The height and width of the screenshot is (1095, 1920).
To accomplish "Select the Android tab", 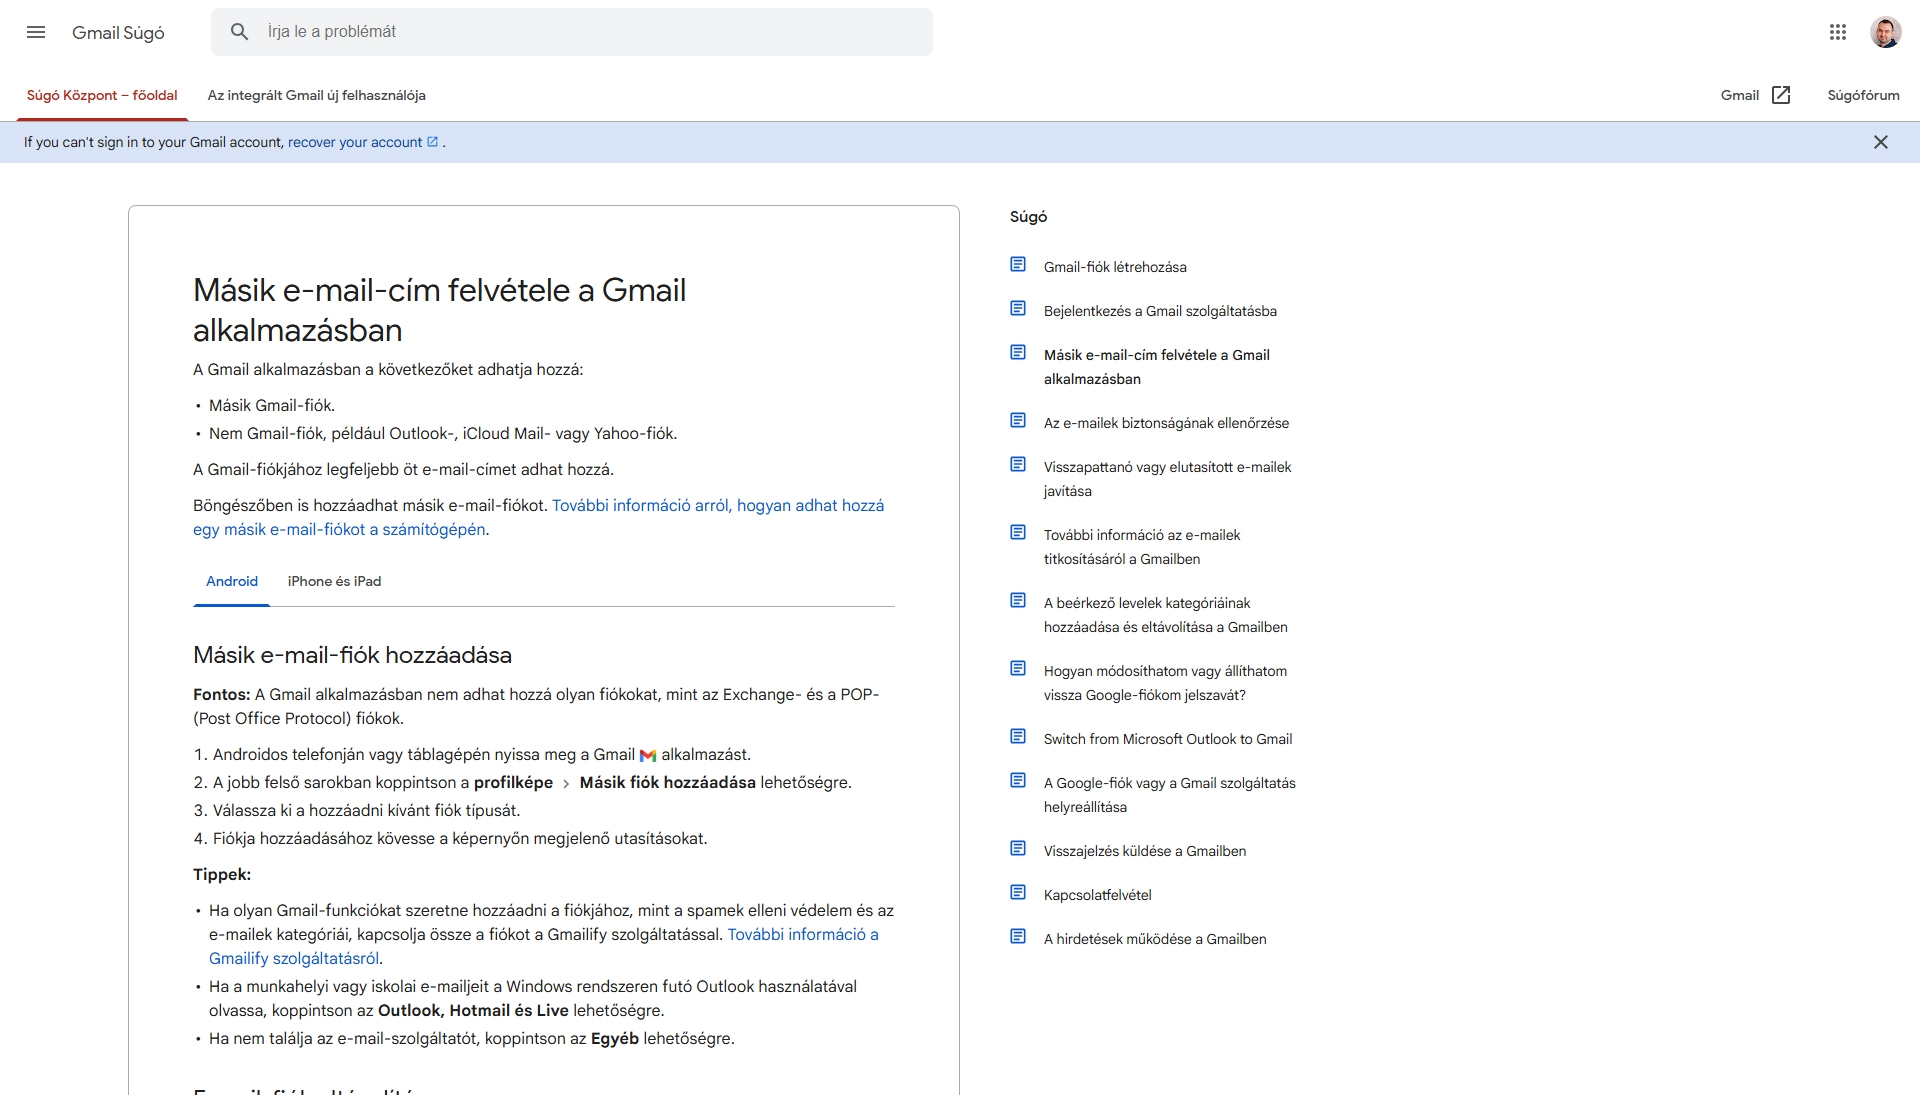I will click(231, 581).
